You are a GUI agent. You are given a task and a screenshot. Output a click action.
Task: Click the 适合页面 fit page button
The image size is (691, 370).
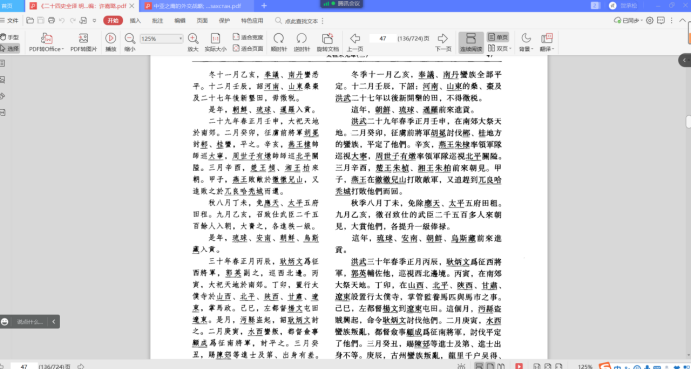tap(248, 48)
